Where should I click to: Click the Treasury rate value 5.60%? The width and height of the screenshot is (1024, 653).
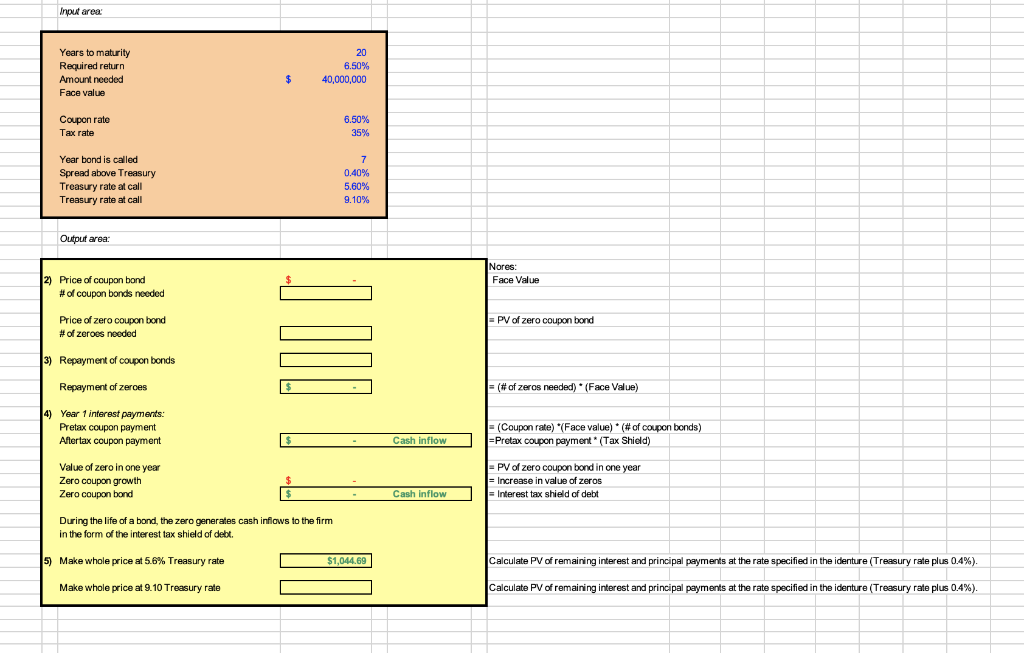[357, 186]
